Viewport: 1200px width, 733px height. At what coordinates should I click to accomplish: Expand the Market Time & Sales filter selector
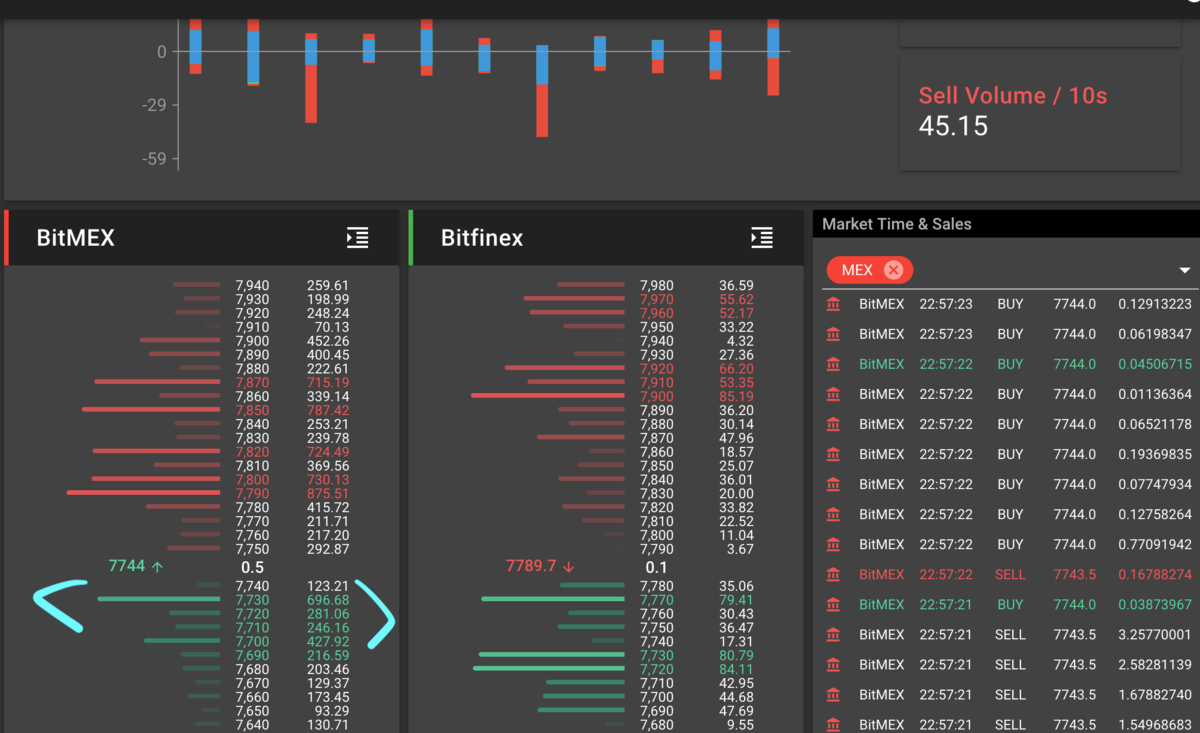tap(1183, 270)
